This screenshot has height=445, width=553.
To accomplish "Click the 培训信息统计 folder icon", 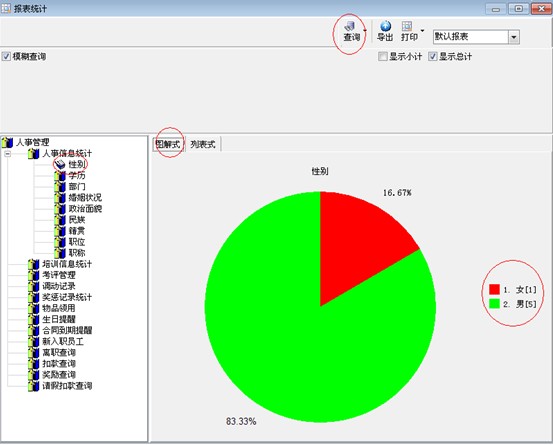I will pyautogui.click(x=34, y=264).
